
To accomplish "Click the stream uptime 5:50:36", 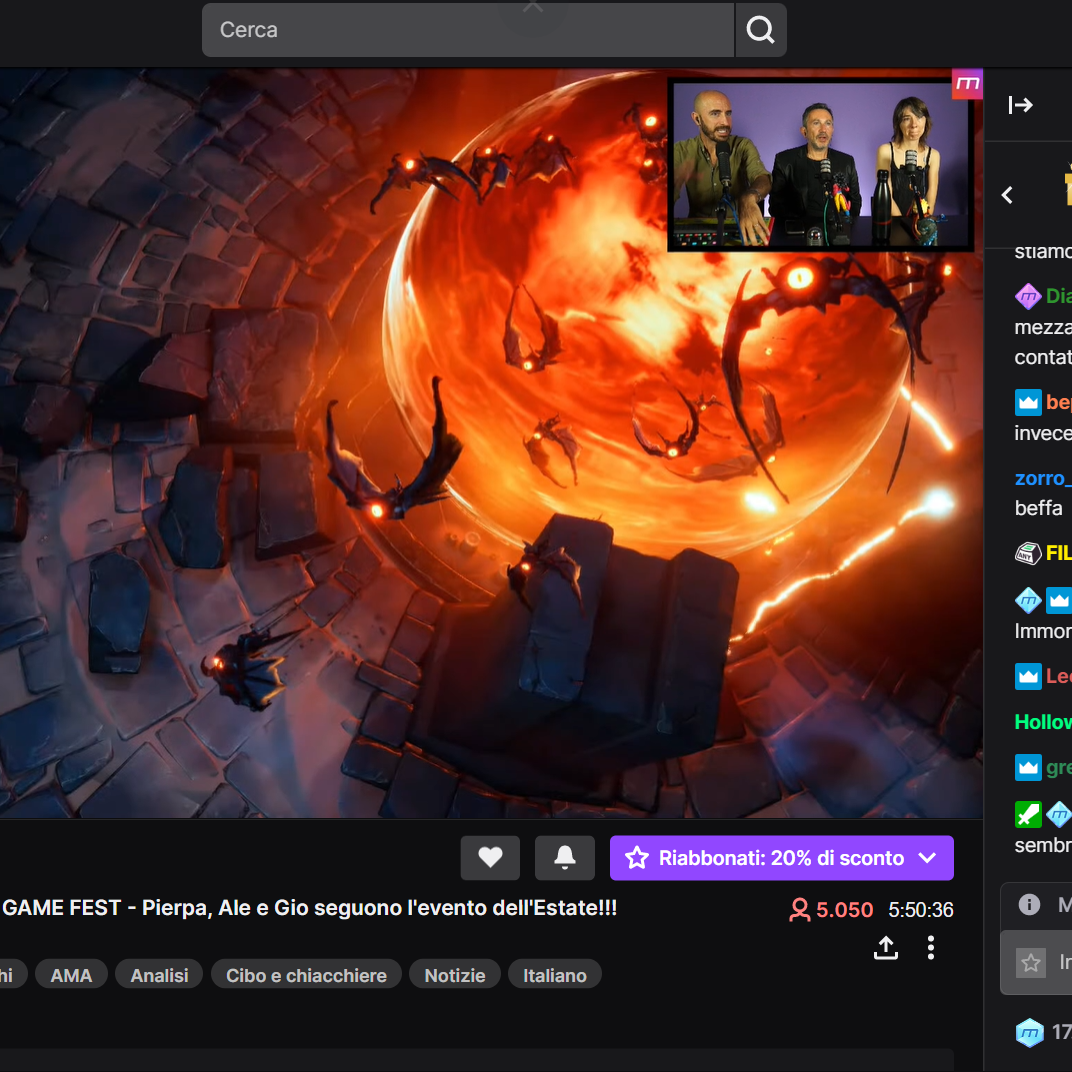I will pos(920,909).
